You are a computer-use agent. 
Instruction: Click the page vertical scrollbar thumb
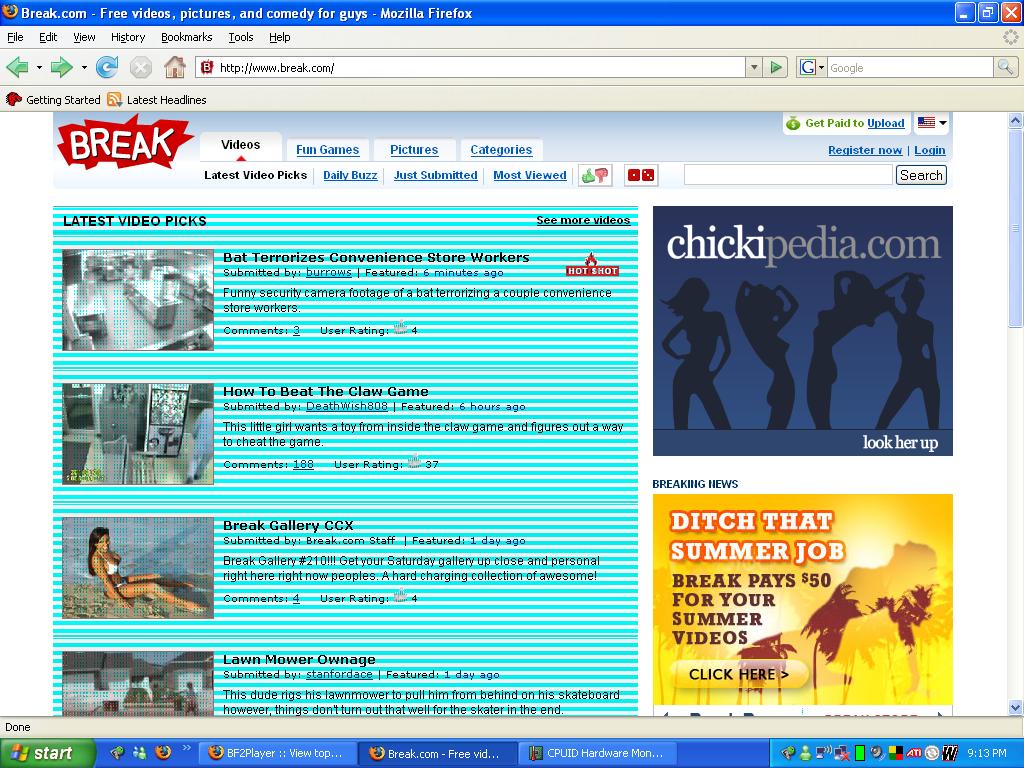(1015, 227)
